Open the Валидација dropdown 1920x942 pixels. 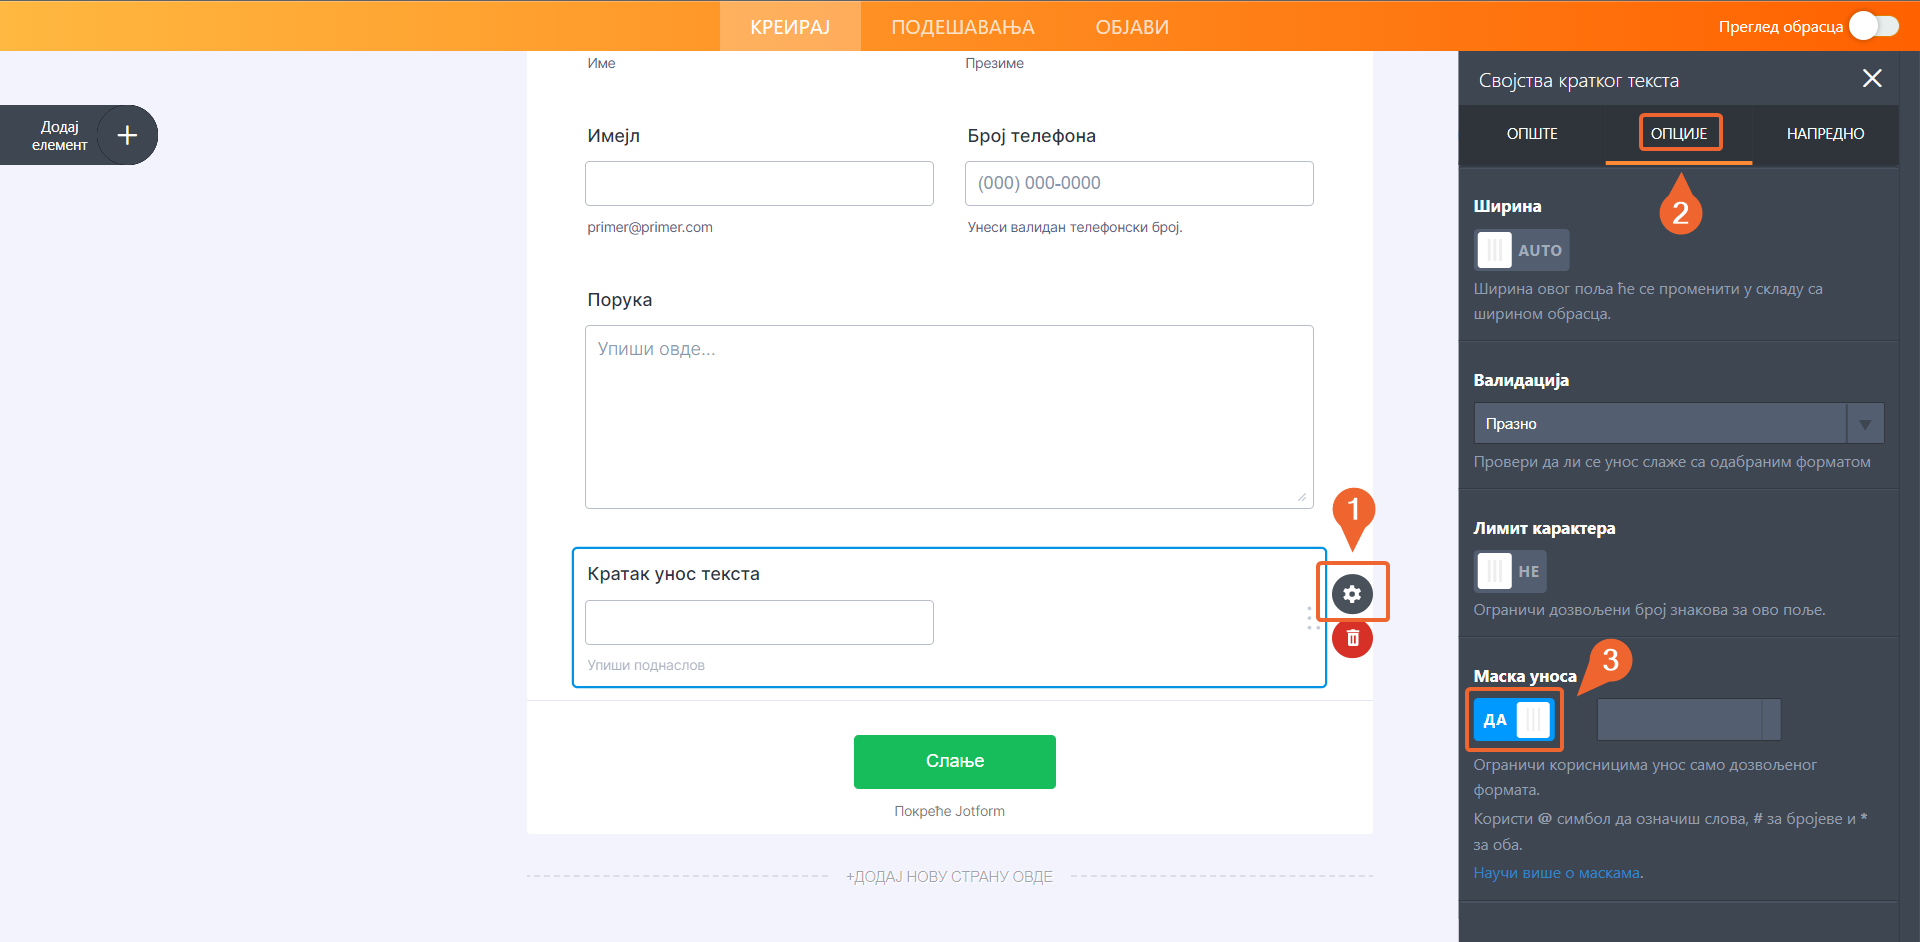coord(1660,424)
